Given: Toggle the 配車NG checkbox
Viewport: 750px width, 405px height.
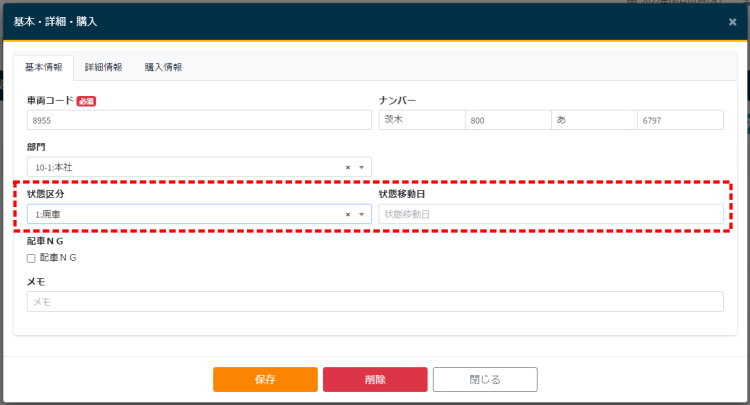Looking at the screenshot, I should coord(31,258).
